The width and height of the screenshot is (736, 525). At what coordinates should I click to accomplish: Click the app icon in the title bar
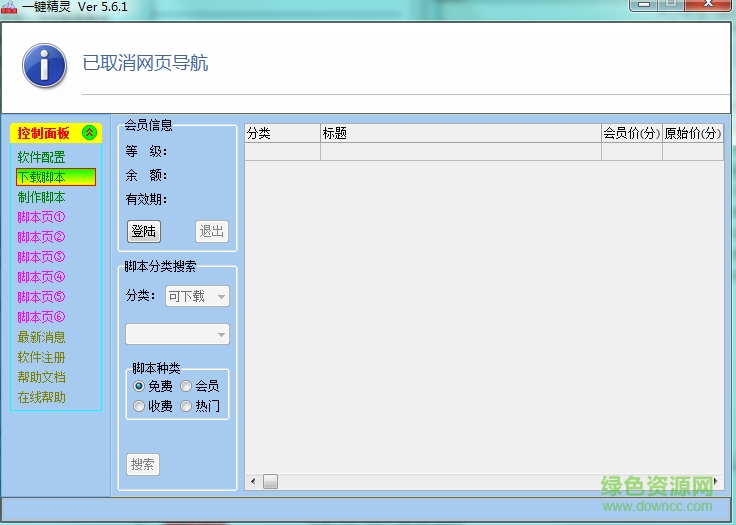[x=8, y=7]
